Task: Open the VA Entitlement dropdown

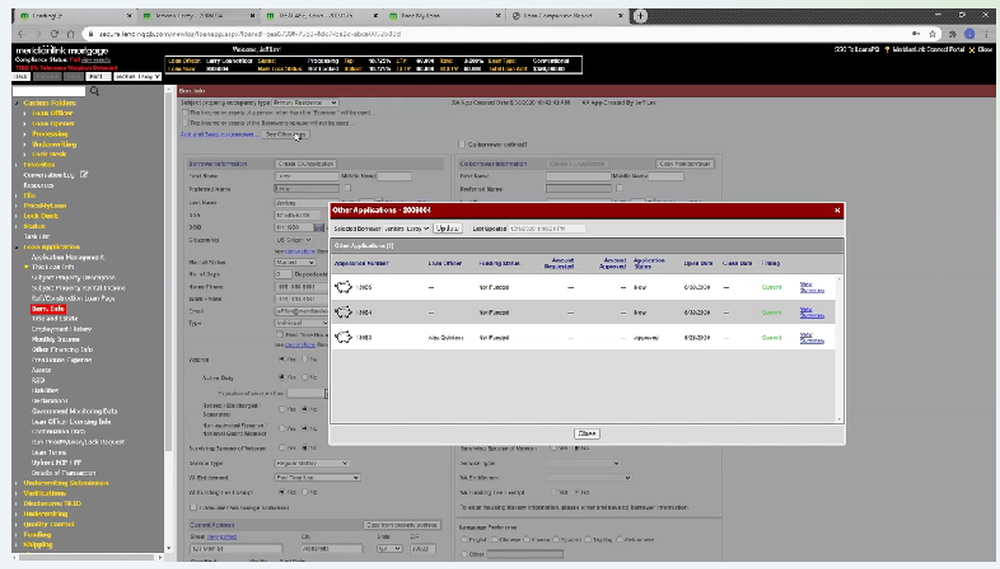Action: click(318, 477)
